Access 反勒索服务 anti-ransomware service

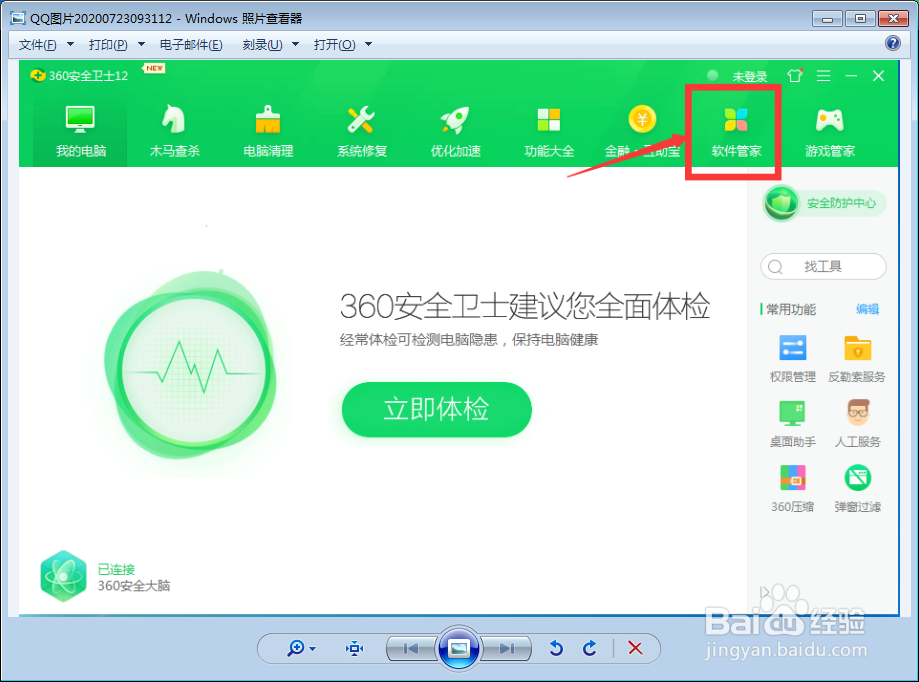(857, 359)
